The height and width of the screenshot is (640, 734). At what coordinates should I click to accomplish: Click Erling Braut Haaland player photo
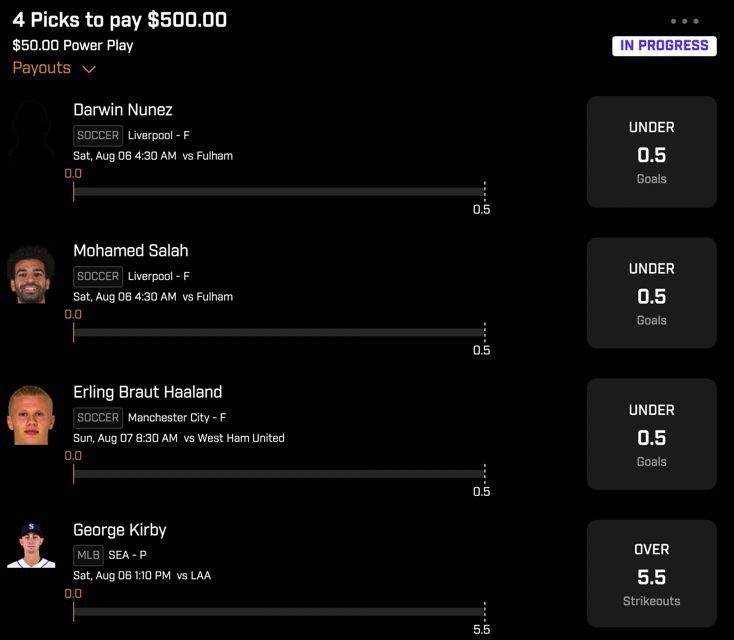[x=31, y=414]
